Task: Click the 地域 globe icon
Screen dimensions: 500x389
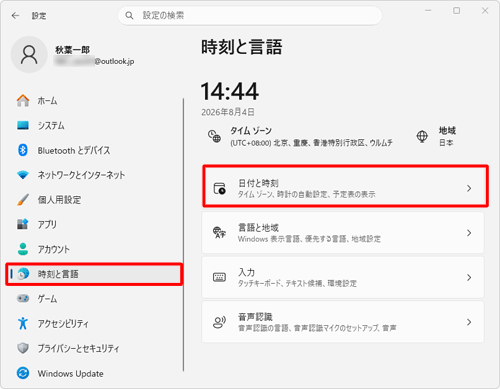Action: pyautogui.click(x=422, y=136)
